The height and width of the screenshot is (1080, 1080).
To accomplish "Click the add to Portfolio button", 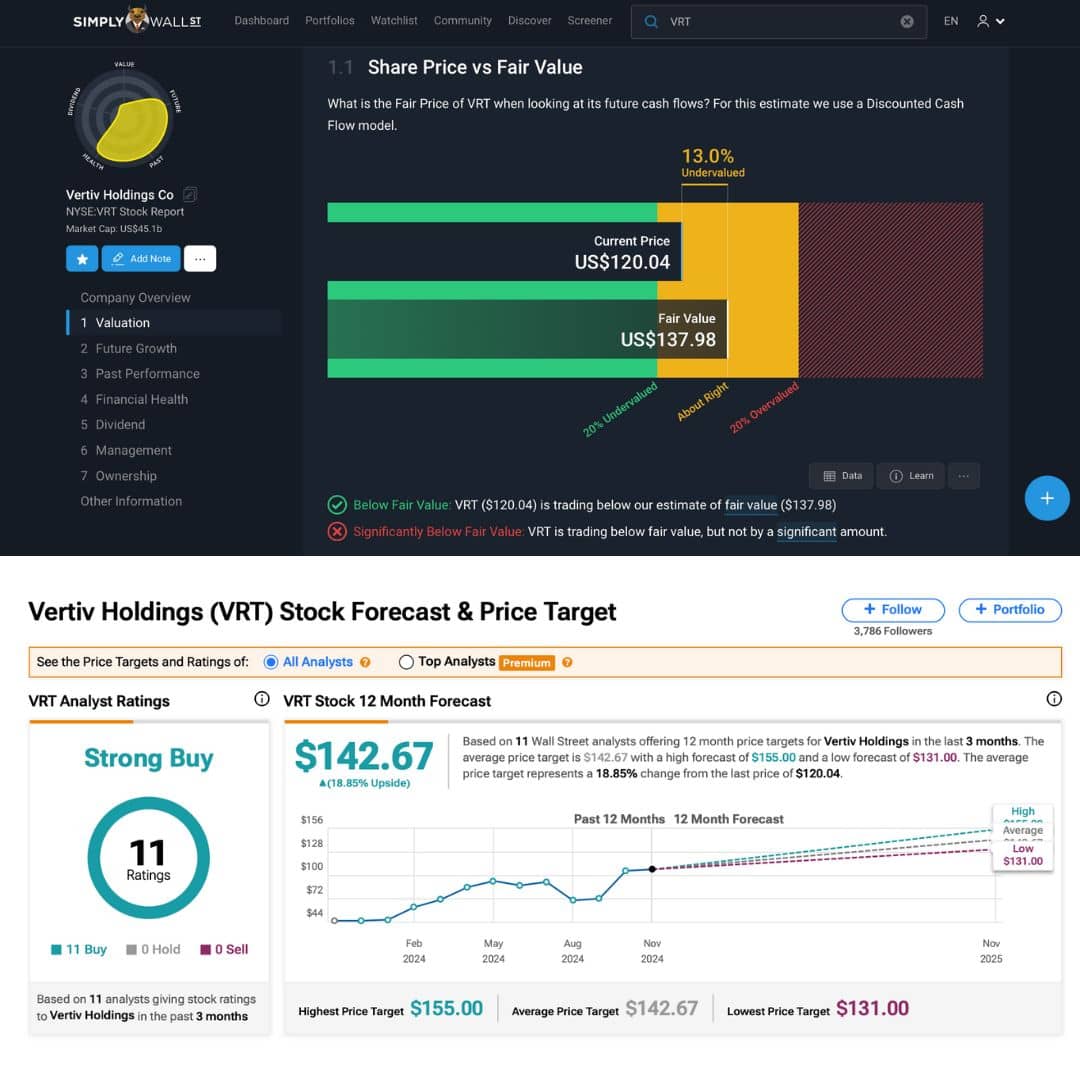I will tap(1010, 610).
